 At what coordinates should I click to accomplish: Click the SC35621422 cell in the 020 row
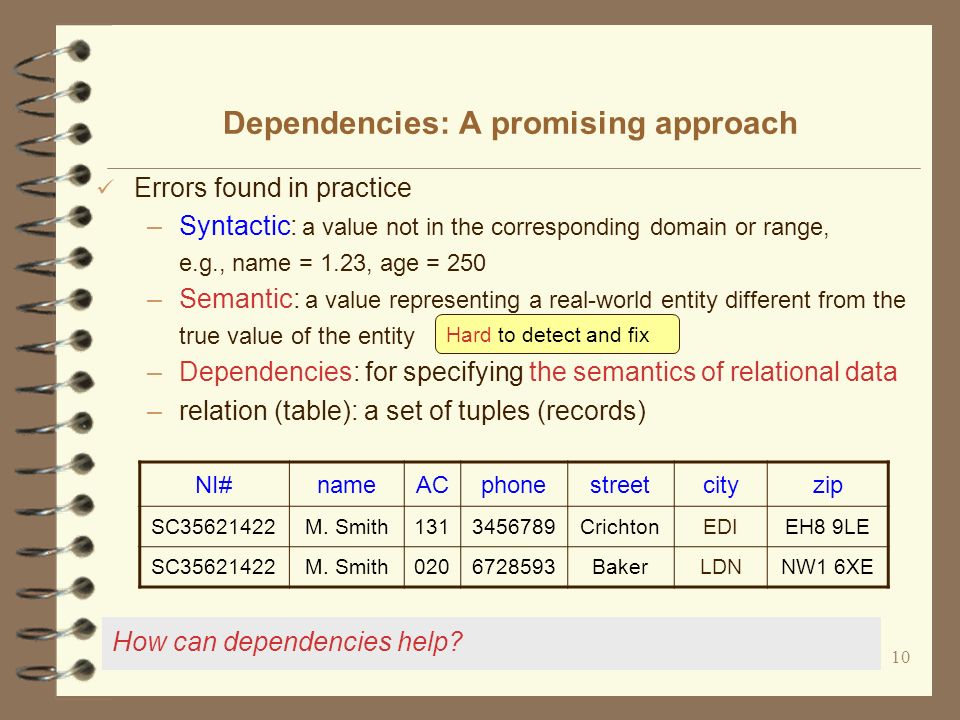click(214, 567)
